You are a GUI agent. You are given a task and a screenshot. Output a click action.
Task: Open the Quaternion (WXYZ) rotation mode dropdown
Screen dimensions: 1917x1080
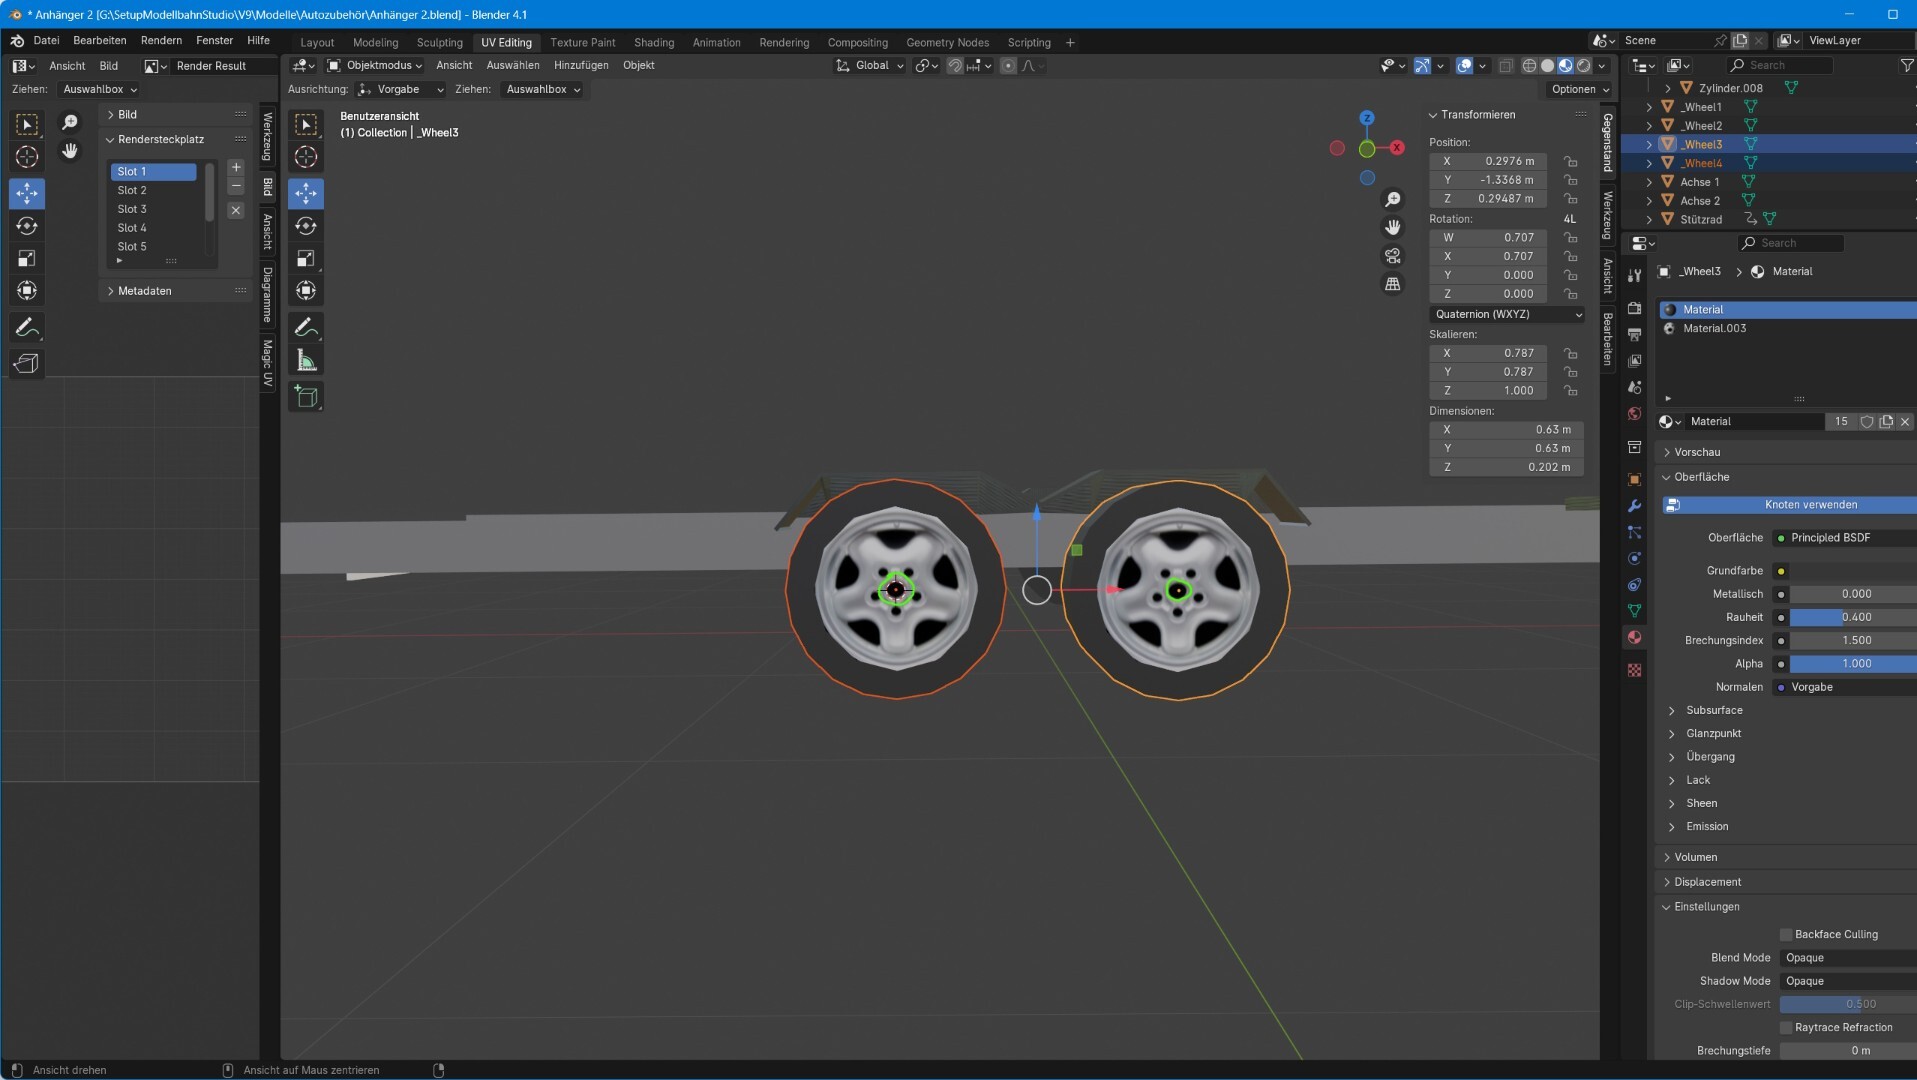pos(1507,314)
